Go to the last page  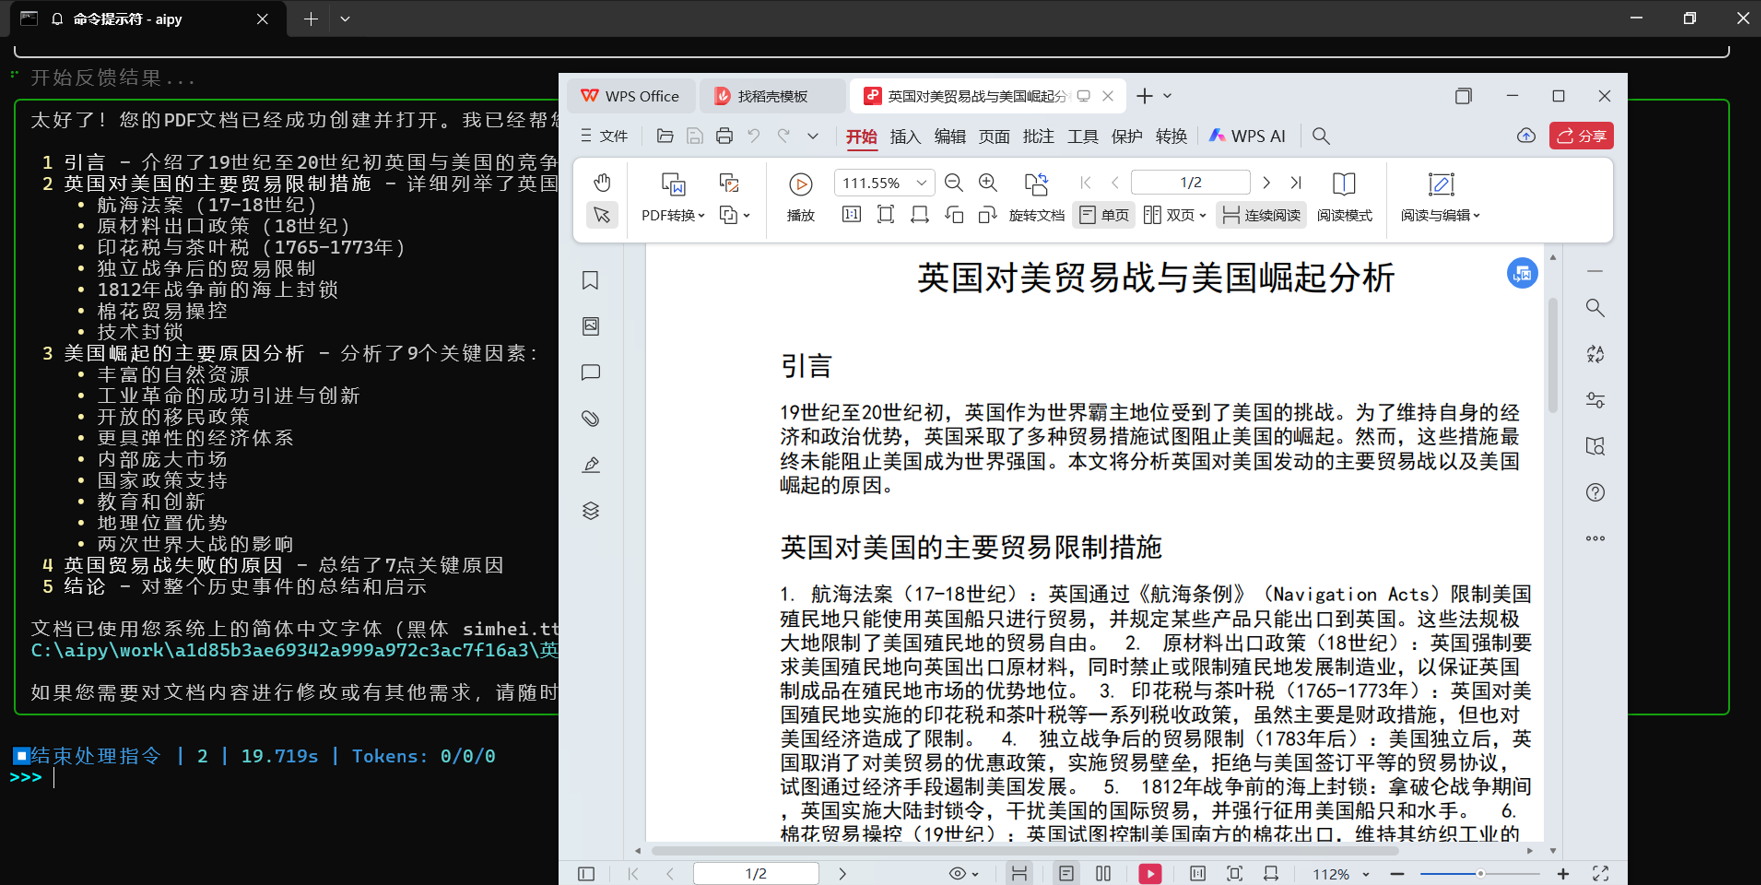[x=1296, y=183]
